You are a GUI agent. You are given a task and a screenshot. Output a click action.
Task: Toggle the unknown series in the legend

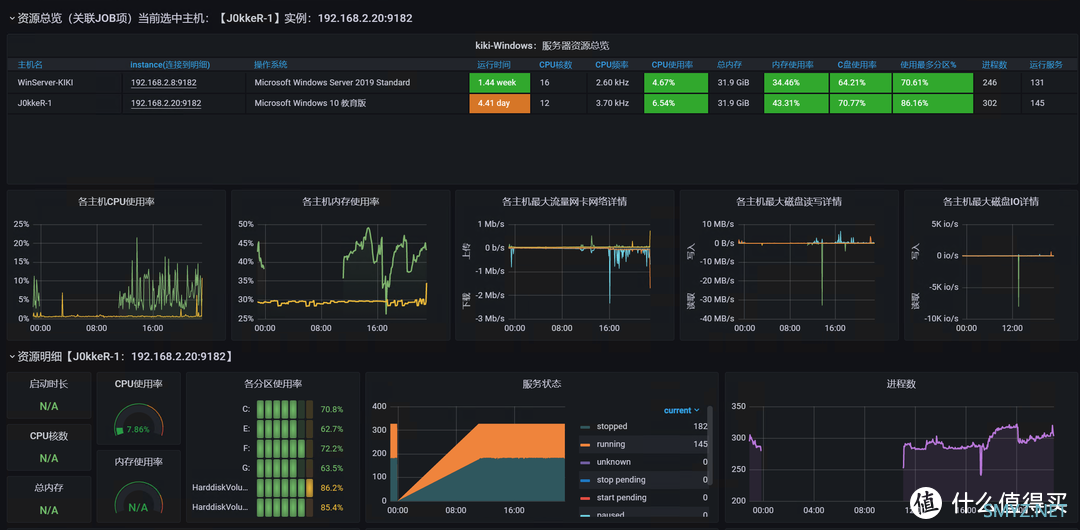[613, 462]
